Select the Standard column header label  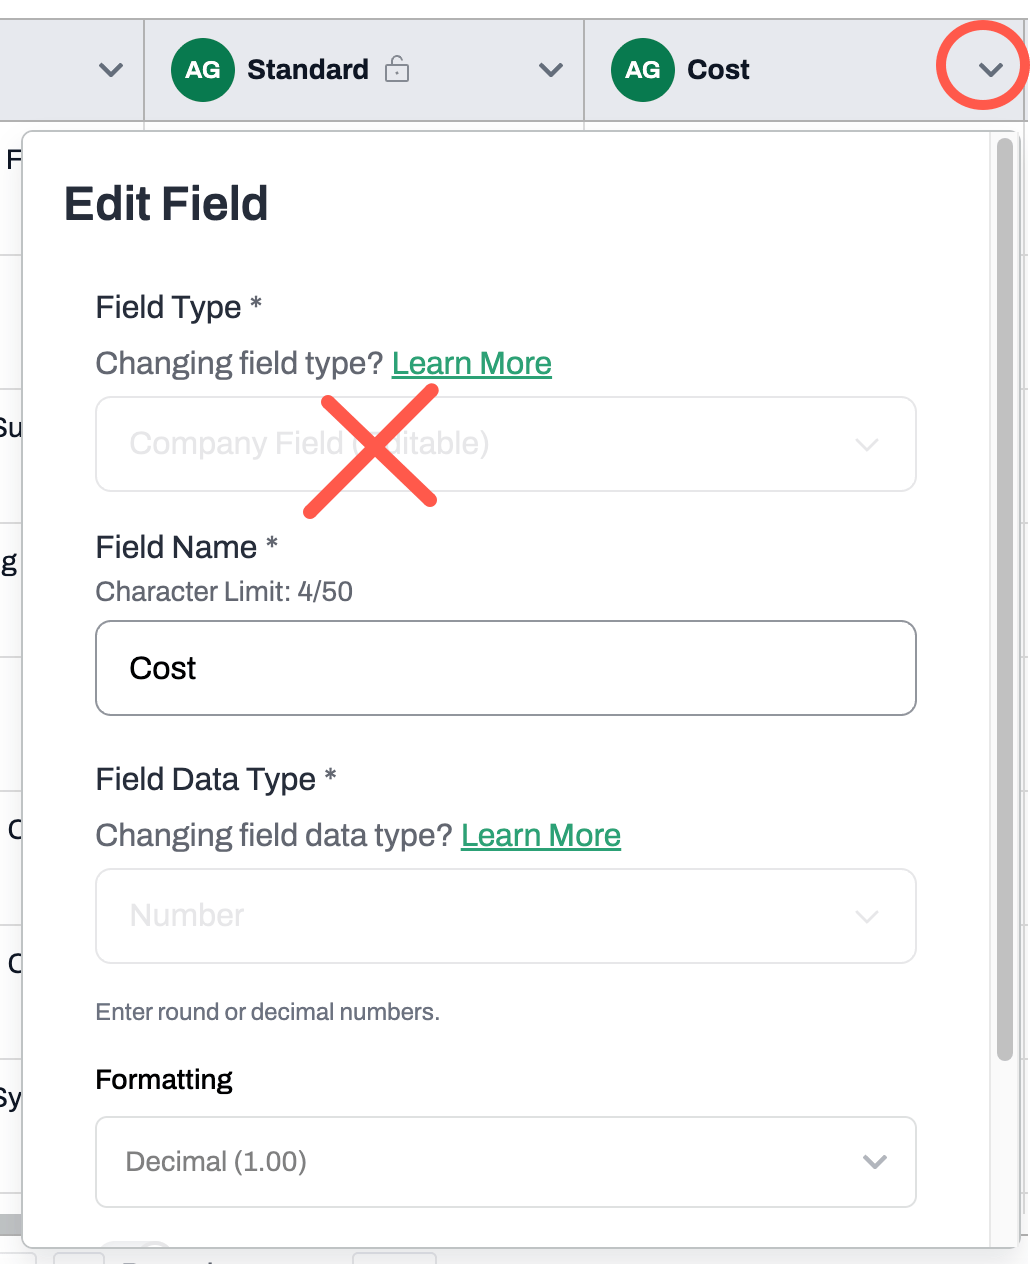(x=308, y=70)
